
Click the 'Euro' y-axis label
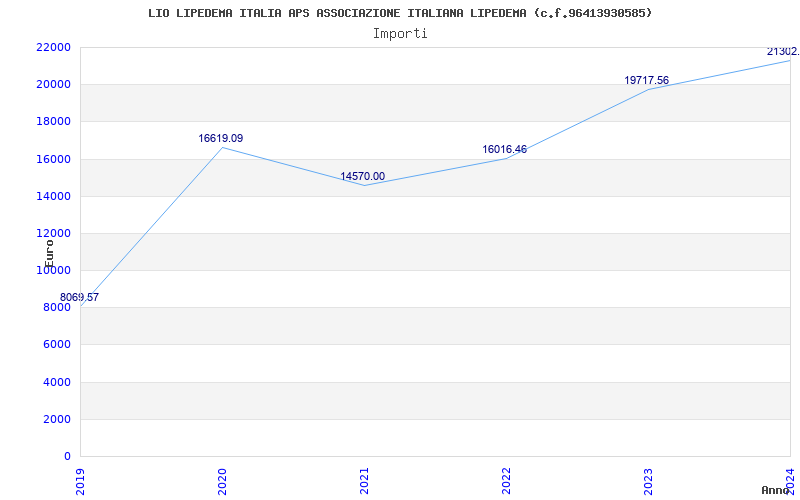[x=49, y=254]
